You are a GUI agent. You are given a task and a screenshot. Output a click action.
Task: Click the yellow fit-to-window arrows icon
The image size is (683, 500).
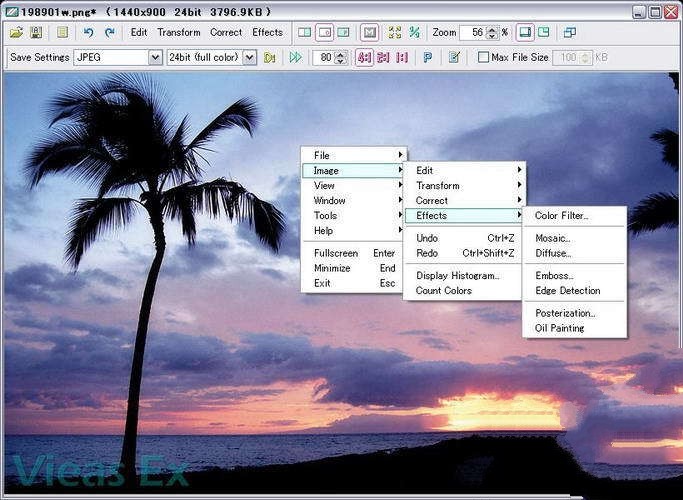click(x=395, y=32)
